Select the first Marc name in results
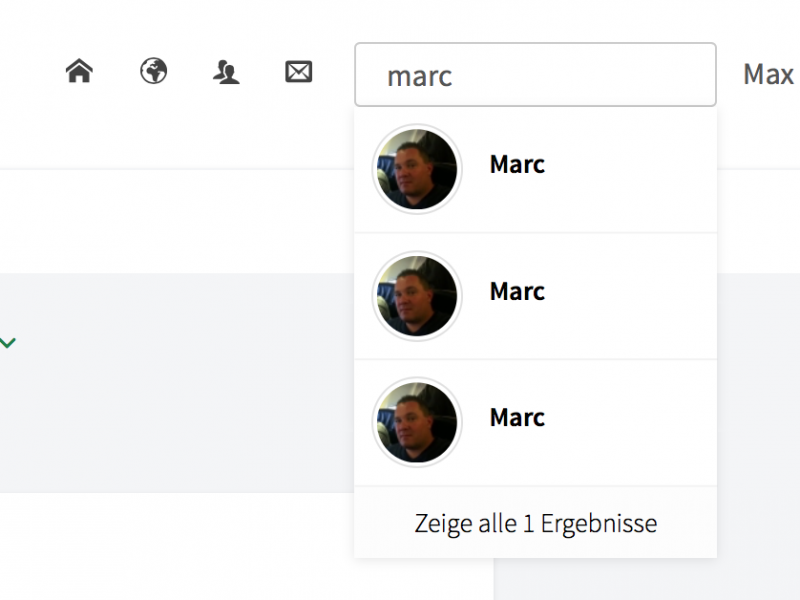The height and width of the screenshot is (600, 800). coord(517,164)
